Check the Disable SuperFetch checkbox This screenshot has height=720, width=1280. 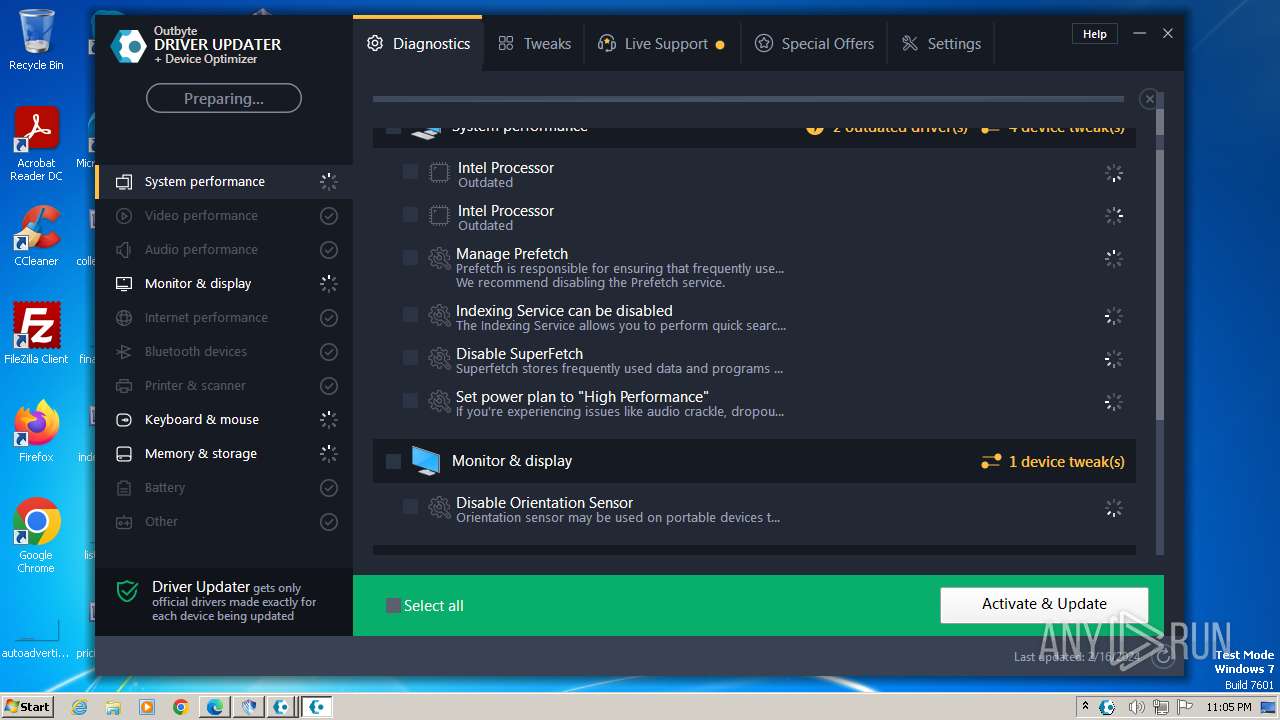(410, 358)
